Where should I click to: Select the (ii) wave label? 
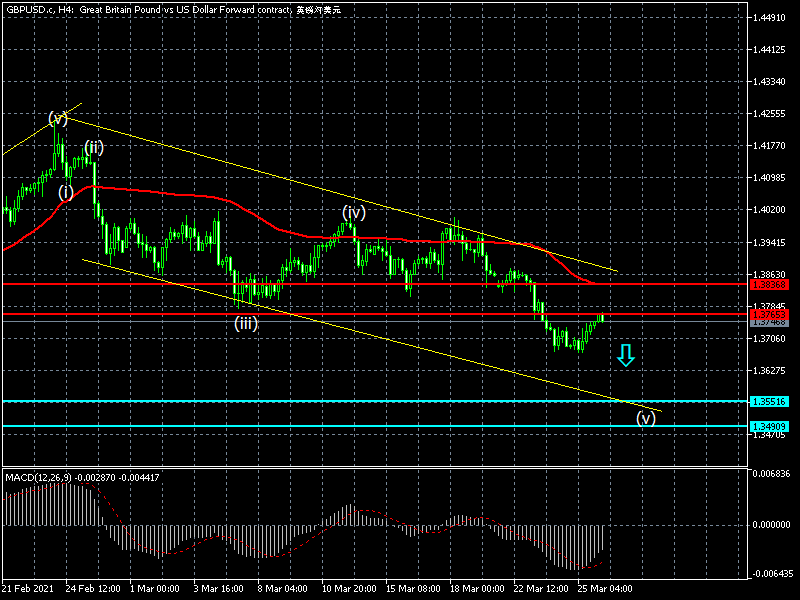[x=94, y=148]
